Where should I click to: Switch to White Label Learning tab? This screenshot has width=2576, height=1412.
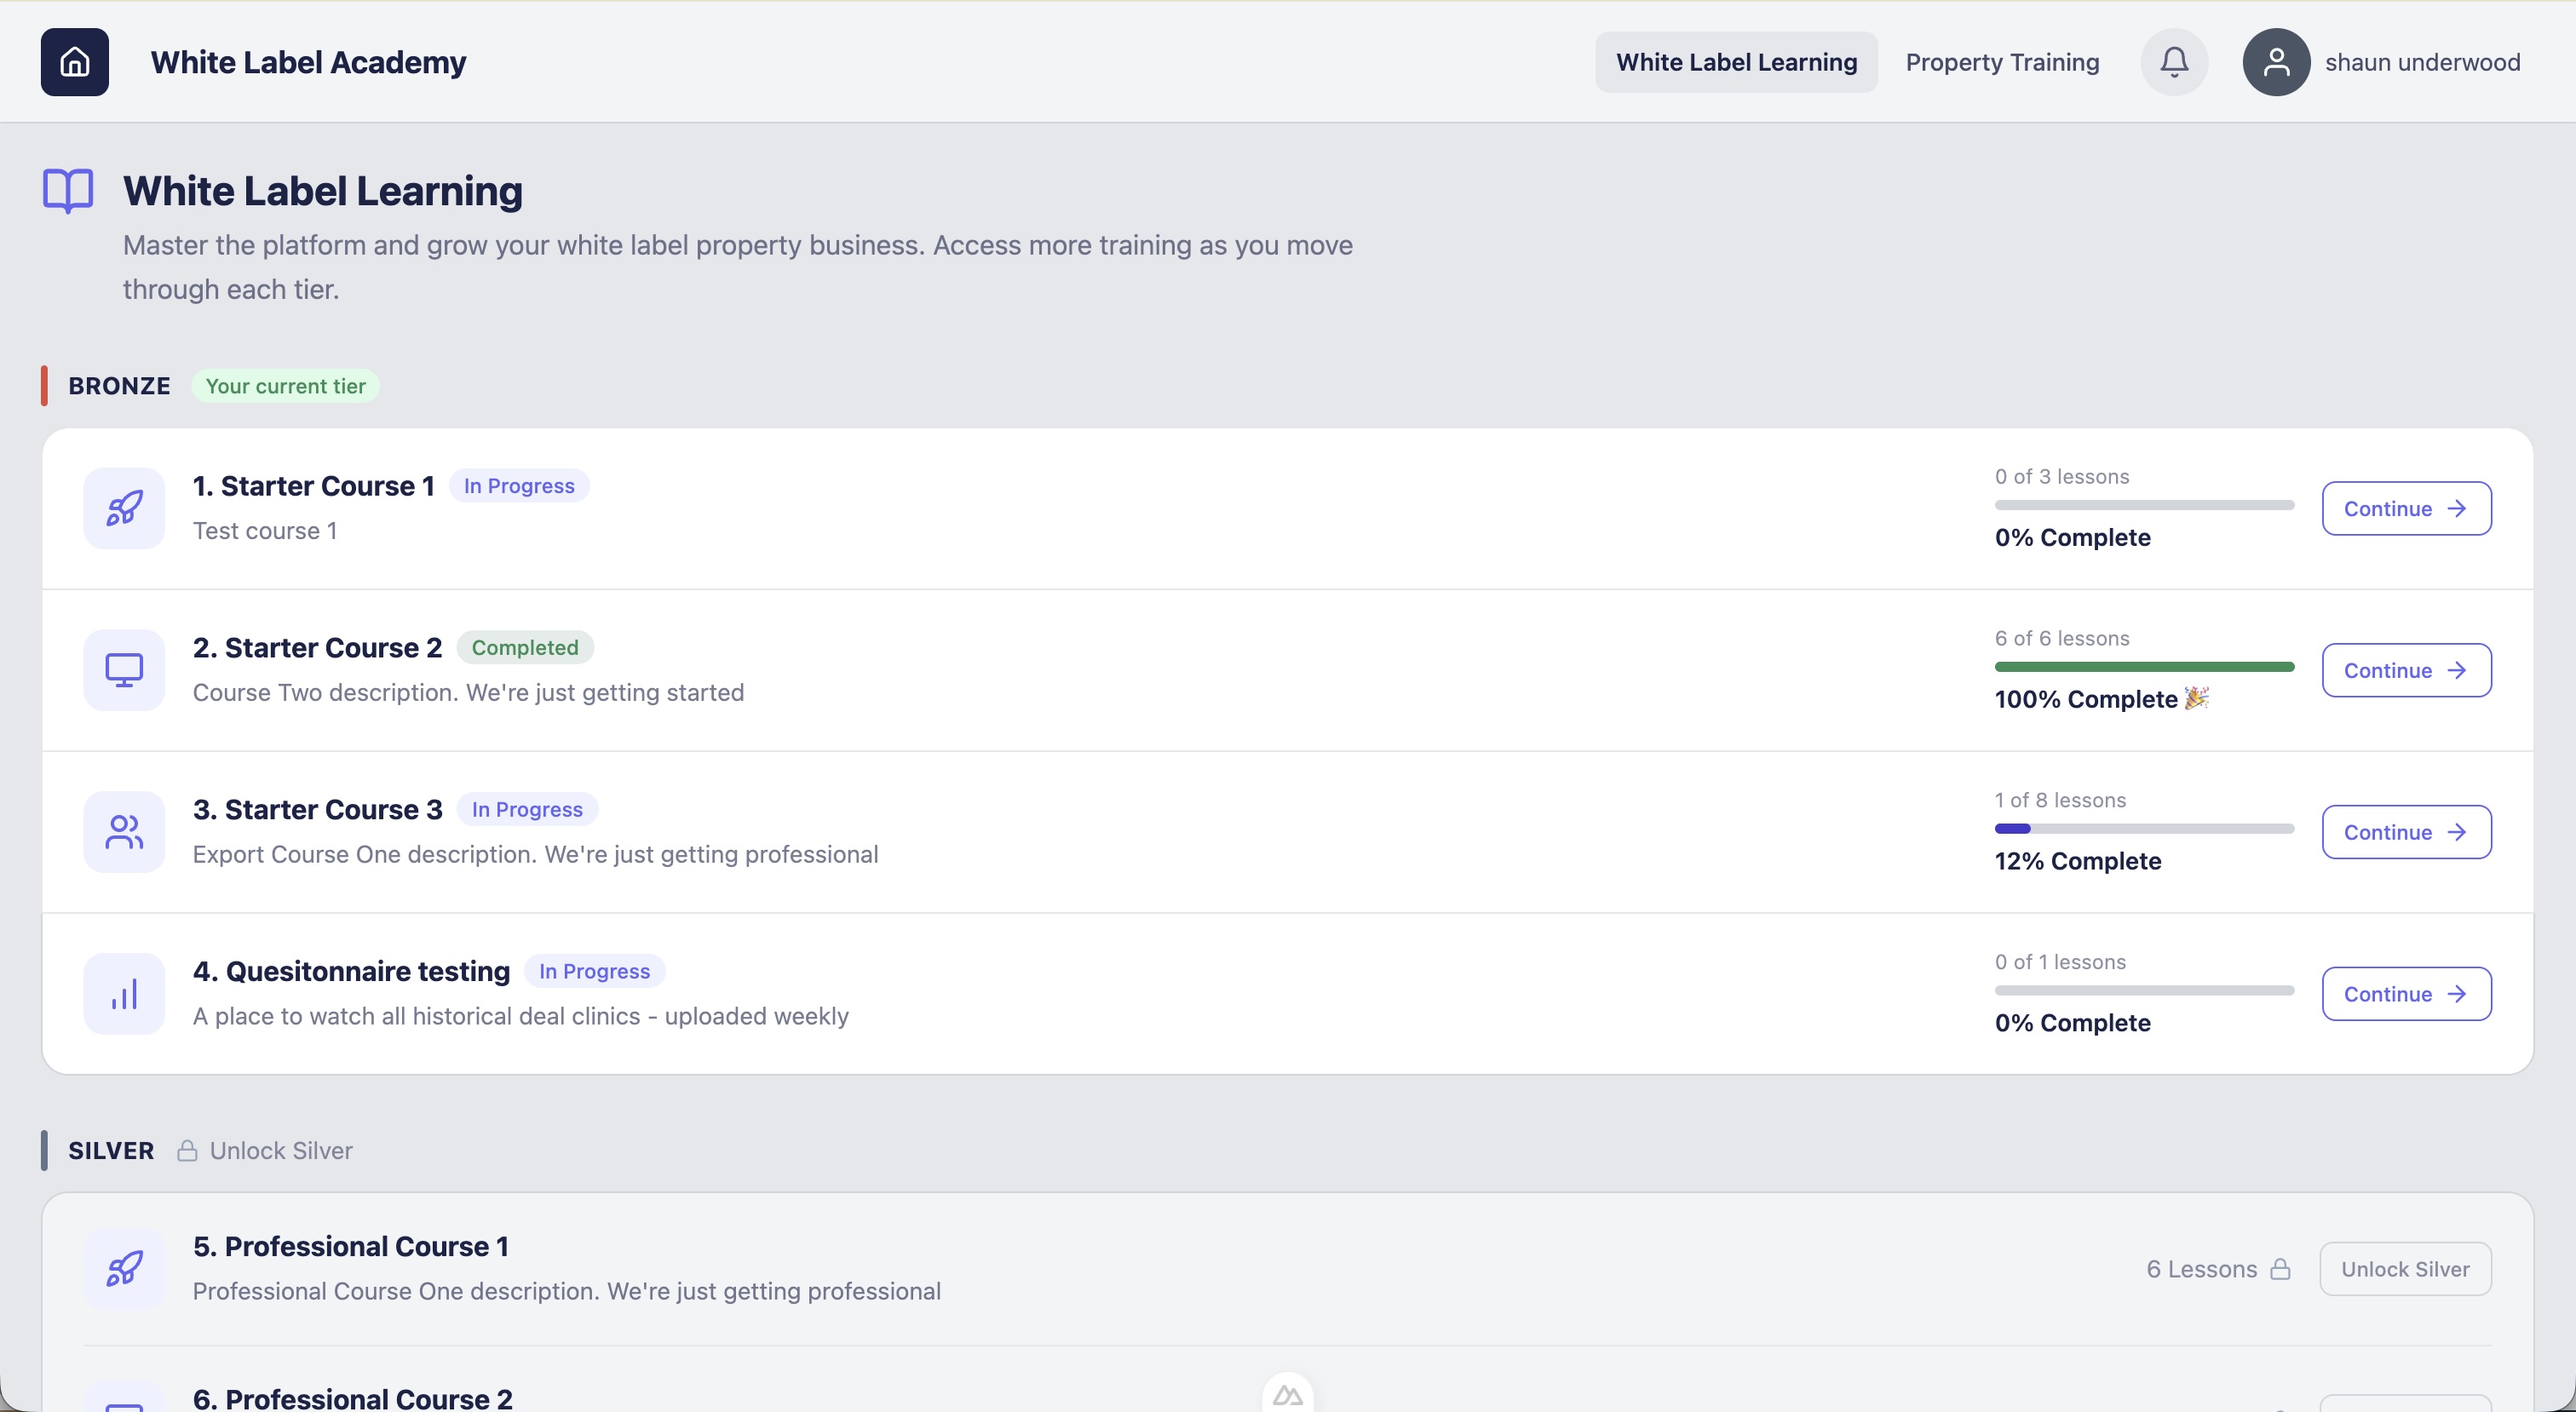point(1736,62)
